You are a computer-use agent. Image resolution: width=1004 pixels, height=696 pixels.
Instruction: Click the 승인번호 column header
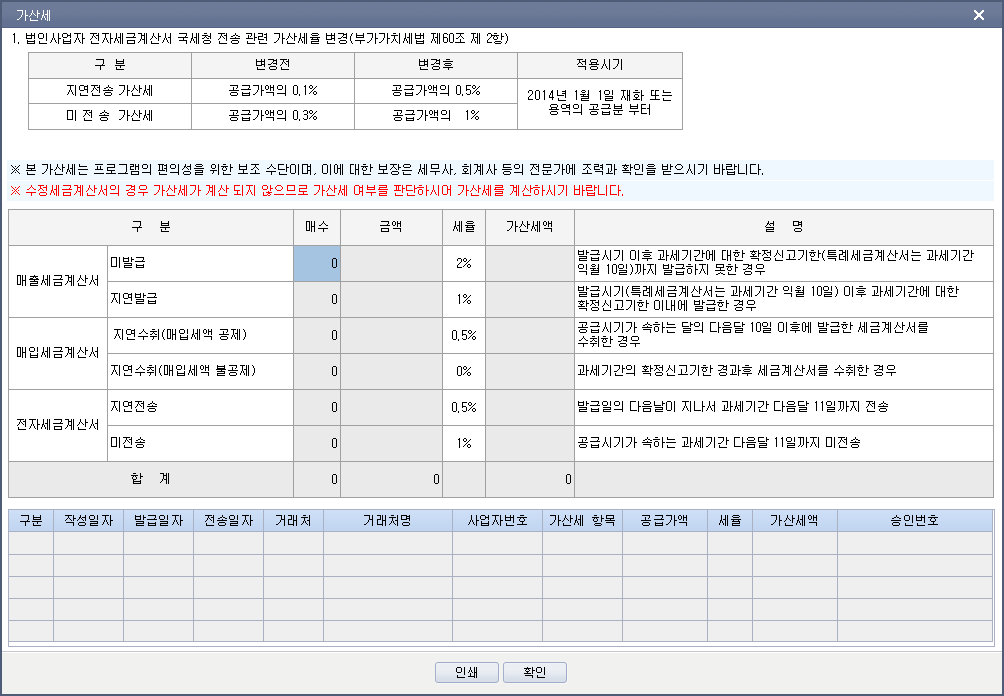[915, 521]
